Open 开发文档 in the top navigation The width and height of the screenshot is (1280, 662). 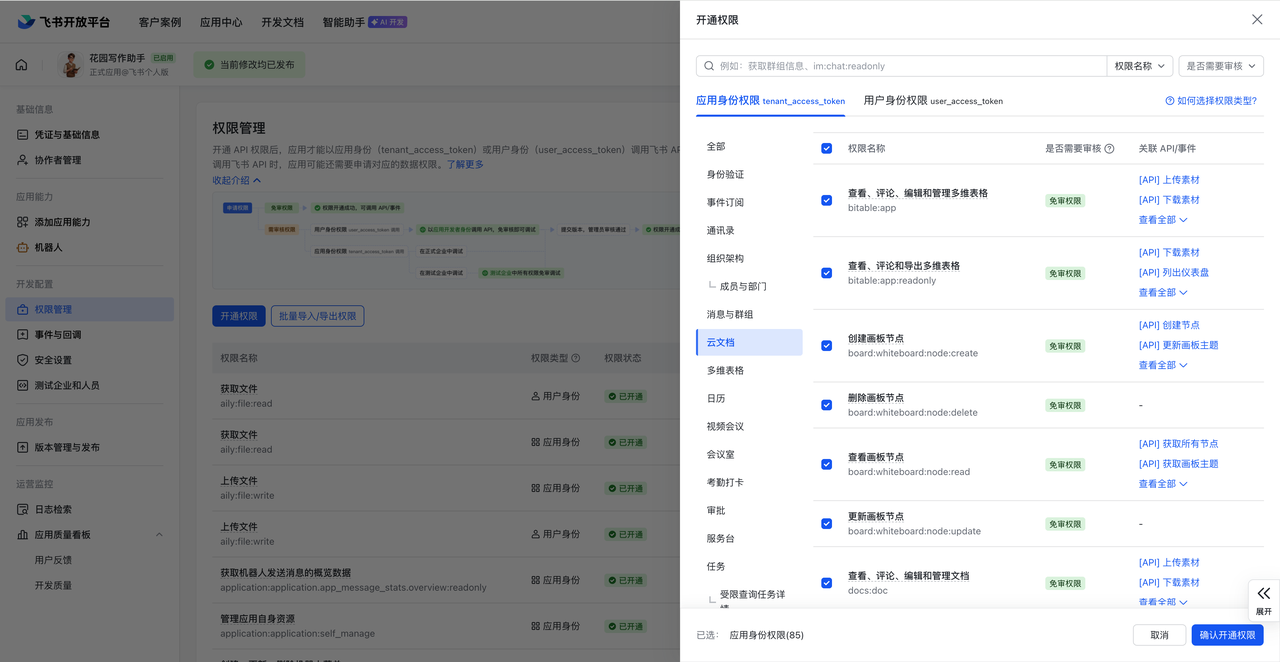point(282,20)
